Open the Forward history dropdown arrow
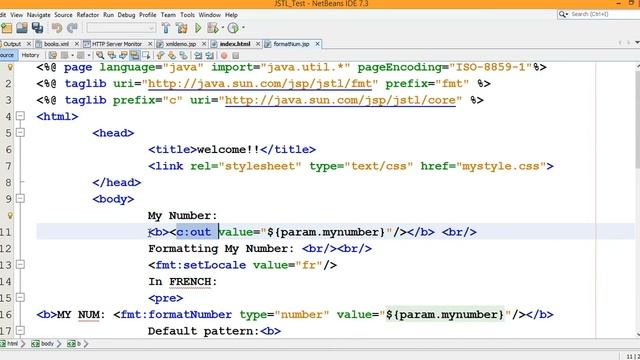The width and height of the screenshot is (640, 360). coord(89,55)
